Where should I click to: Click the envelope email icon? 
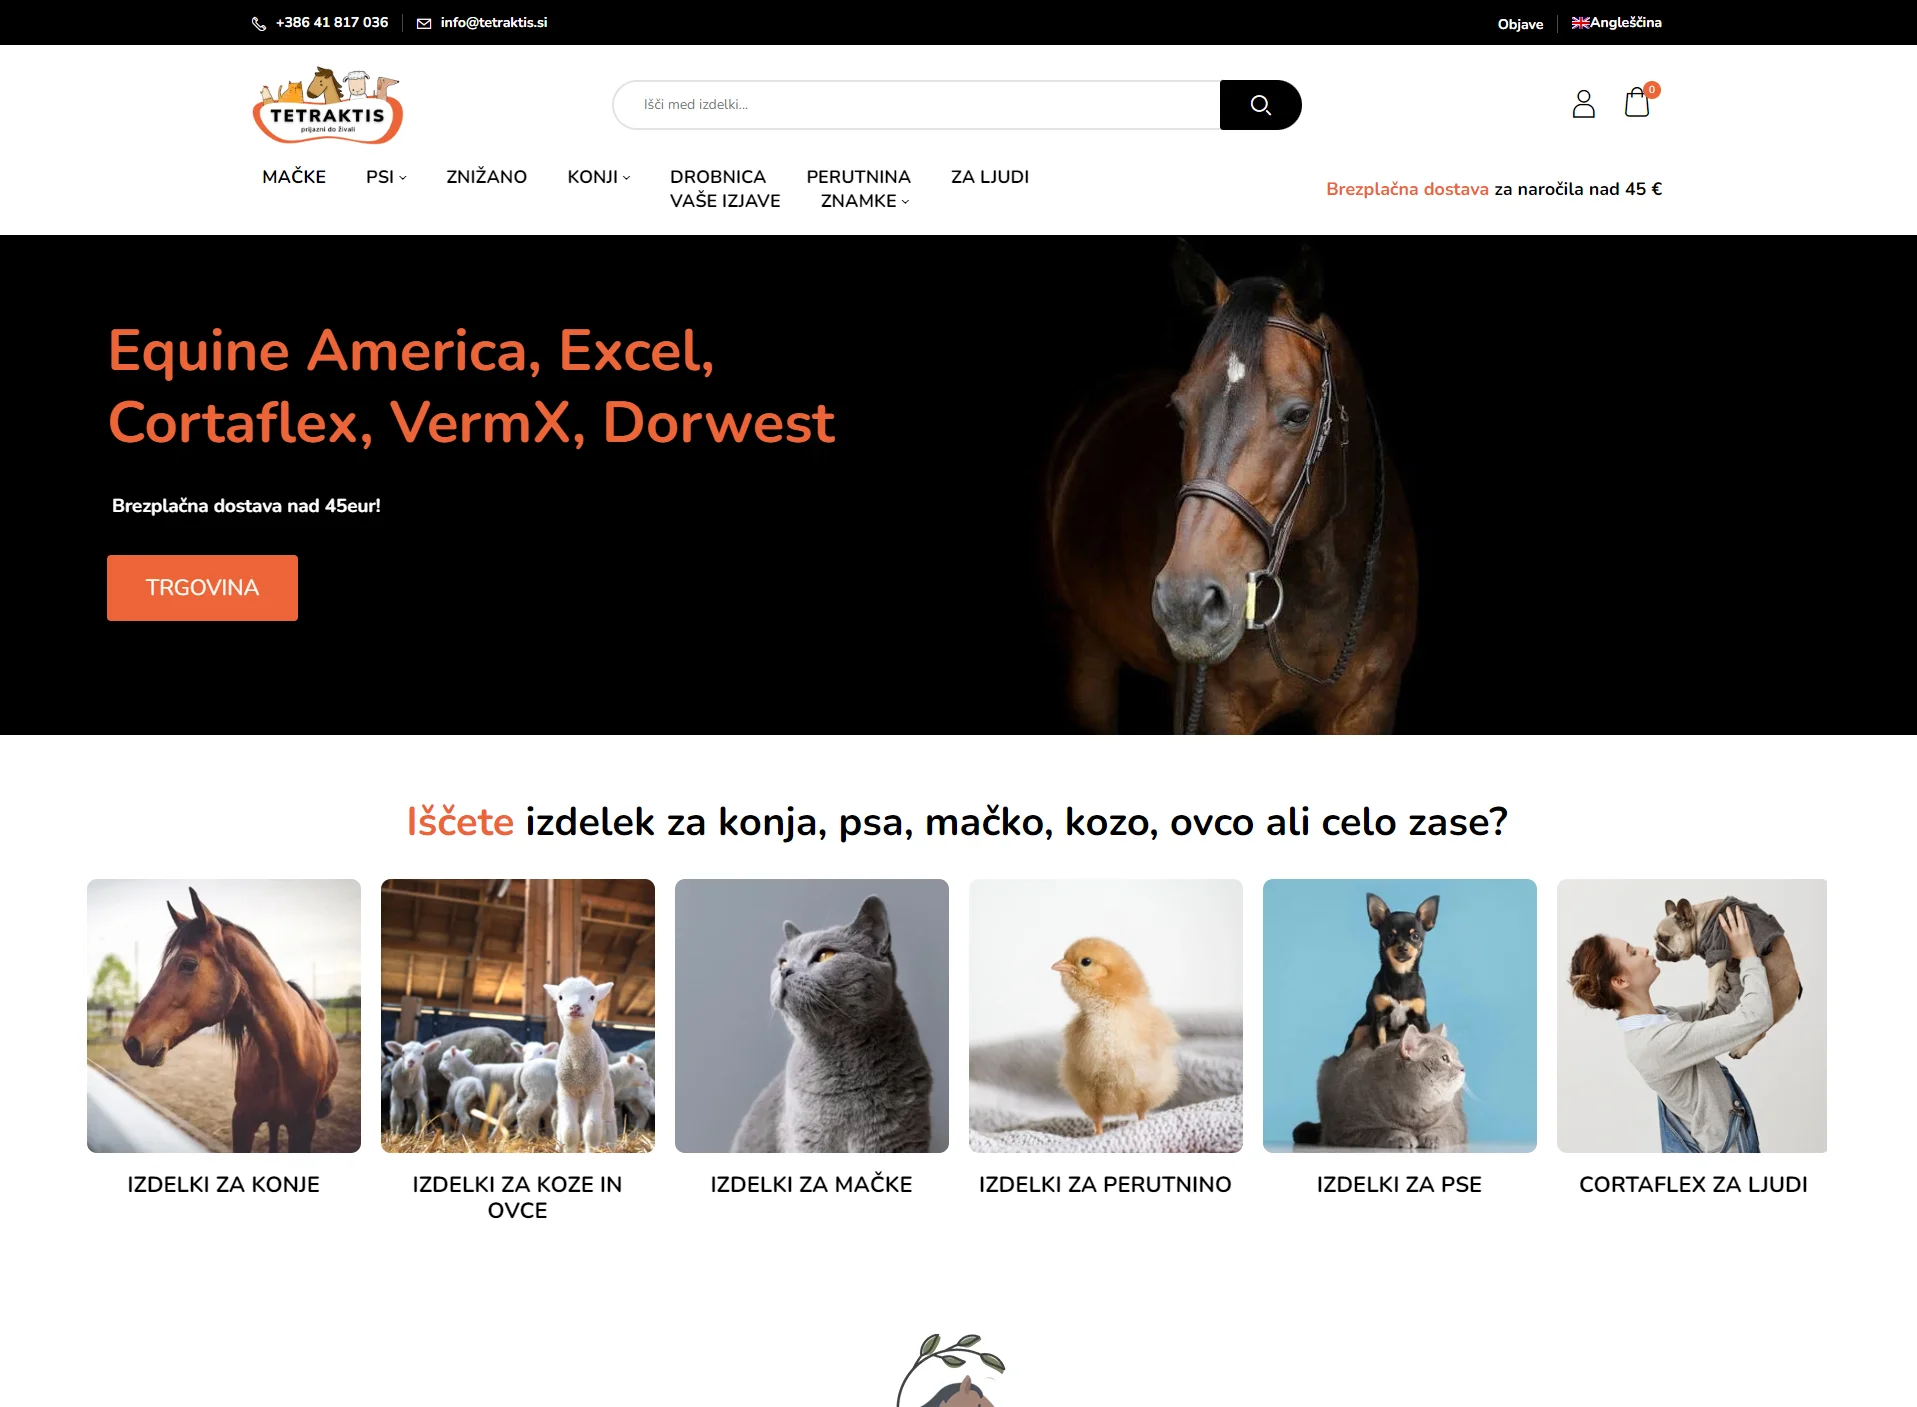(424, 23)
